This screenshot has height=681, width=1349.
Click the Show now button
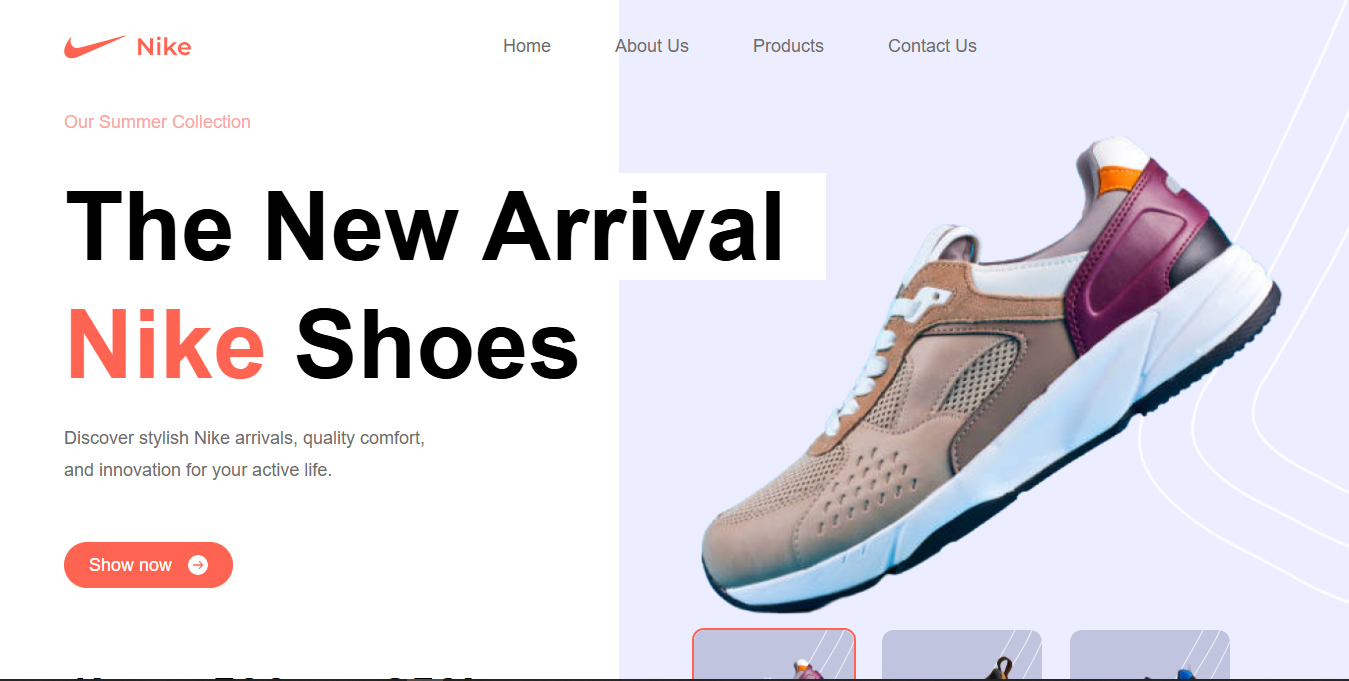point(148,565)
